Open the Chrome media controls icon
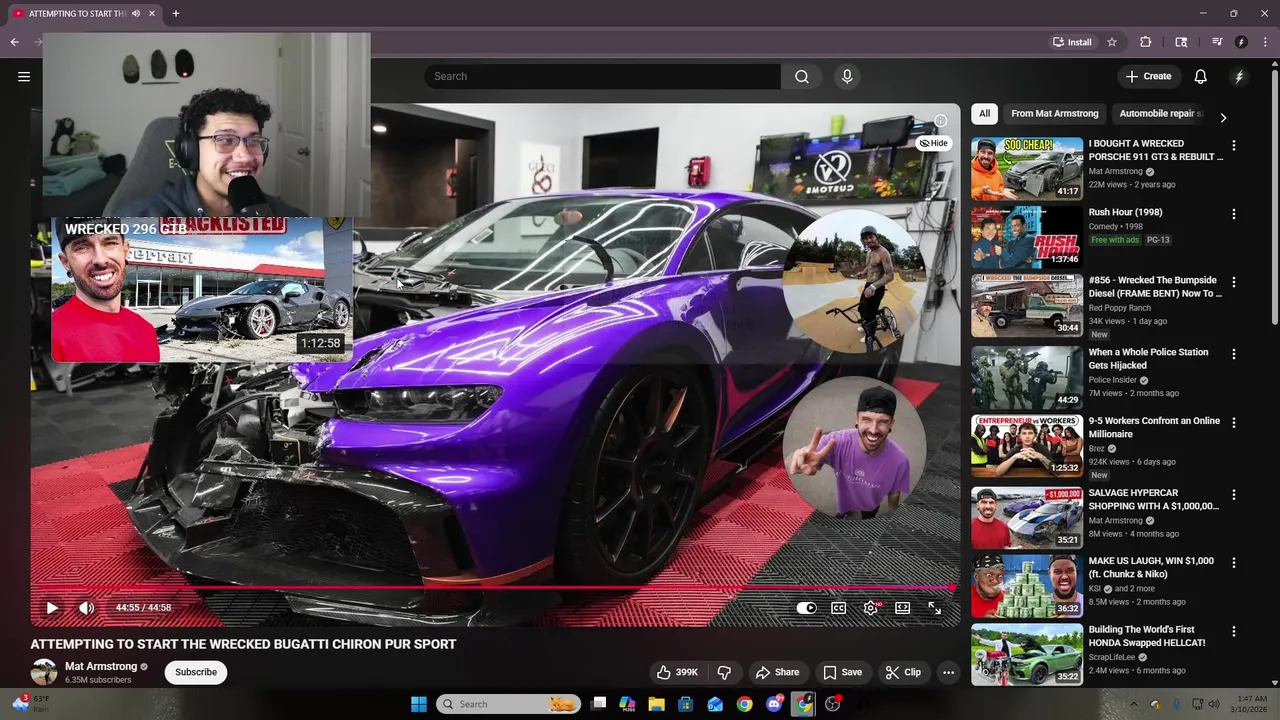Screen dimensions: 1280x720 tap(1217, 42)
